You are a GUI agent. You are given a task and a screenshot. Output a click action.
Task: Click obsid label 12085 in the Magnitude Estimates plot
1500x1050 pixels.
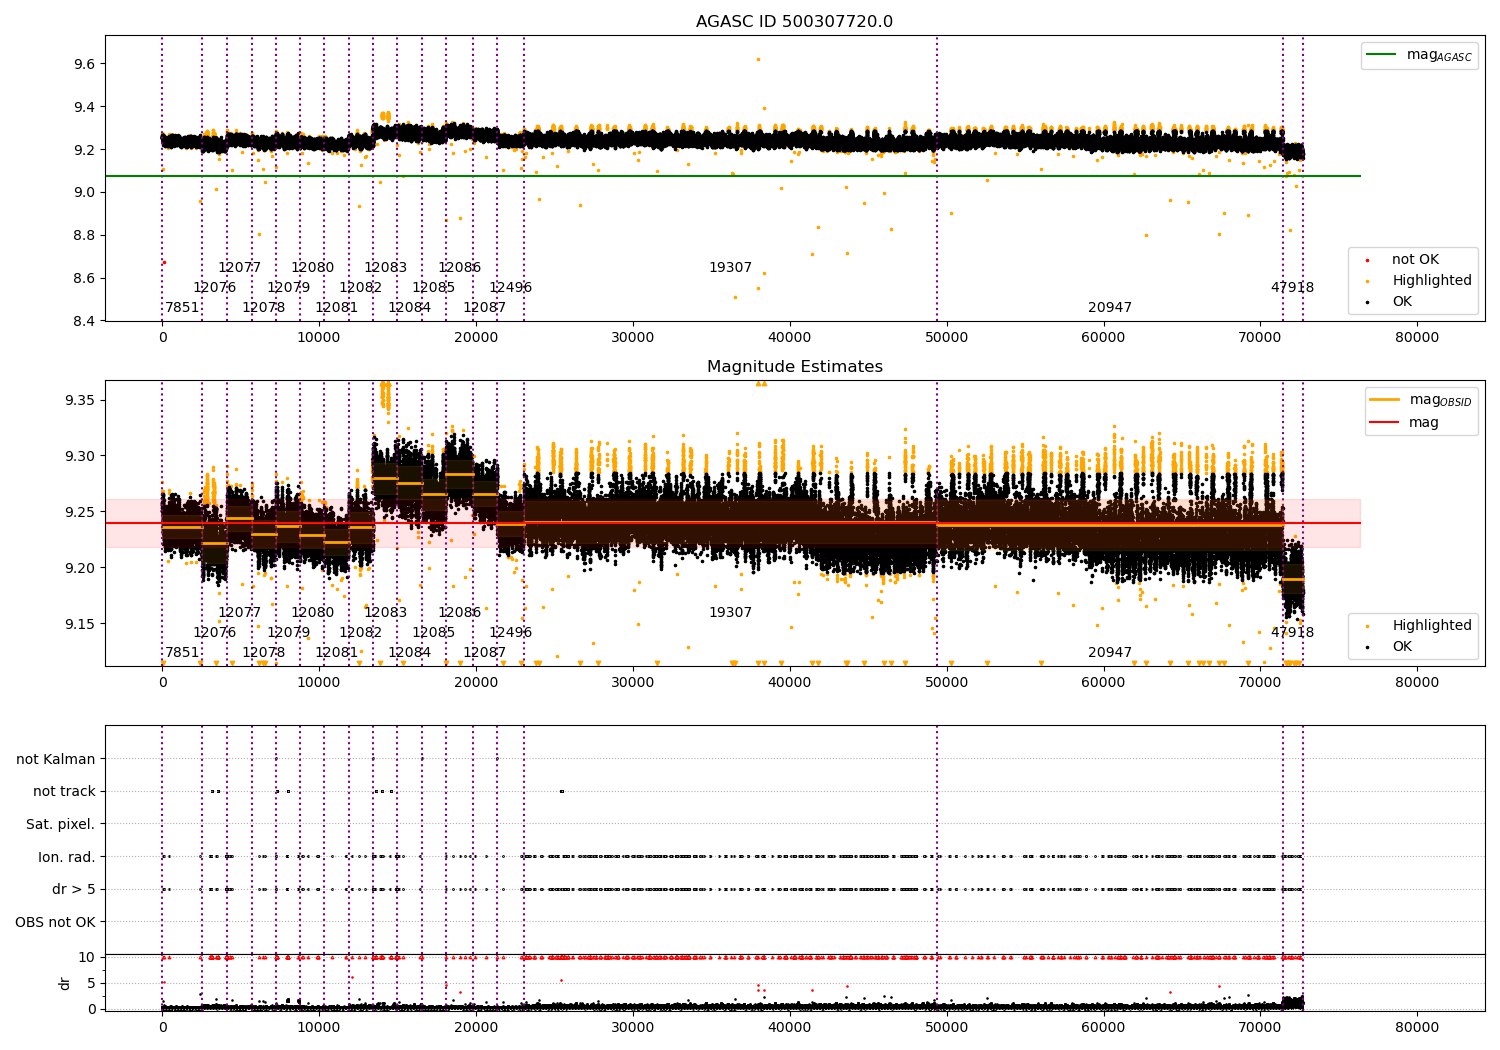point(434,633)
